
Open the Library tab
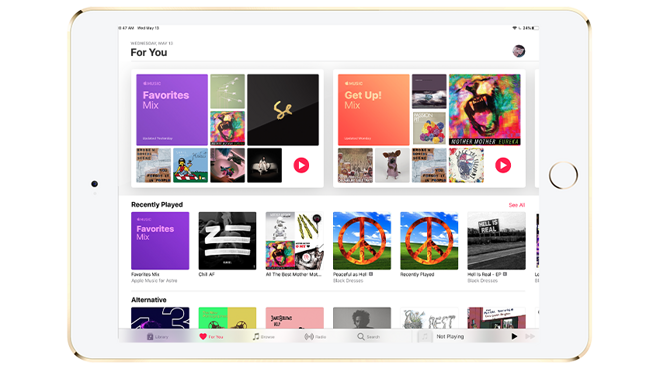click(x=158, y=337)
